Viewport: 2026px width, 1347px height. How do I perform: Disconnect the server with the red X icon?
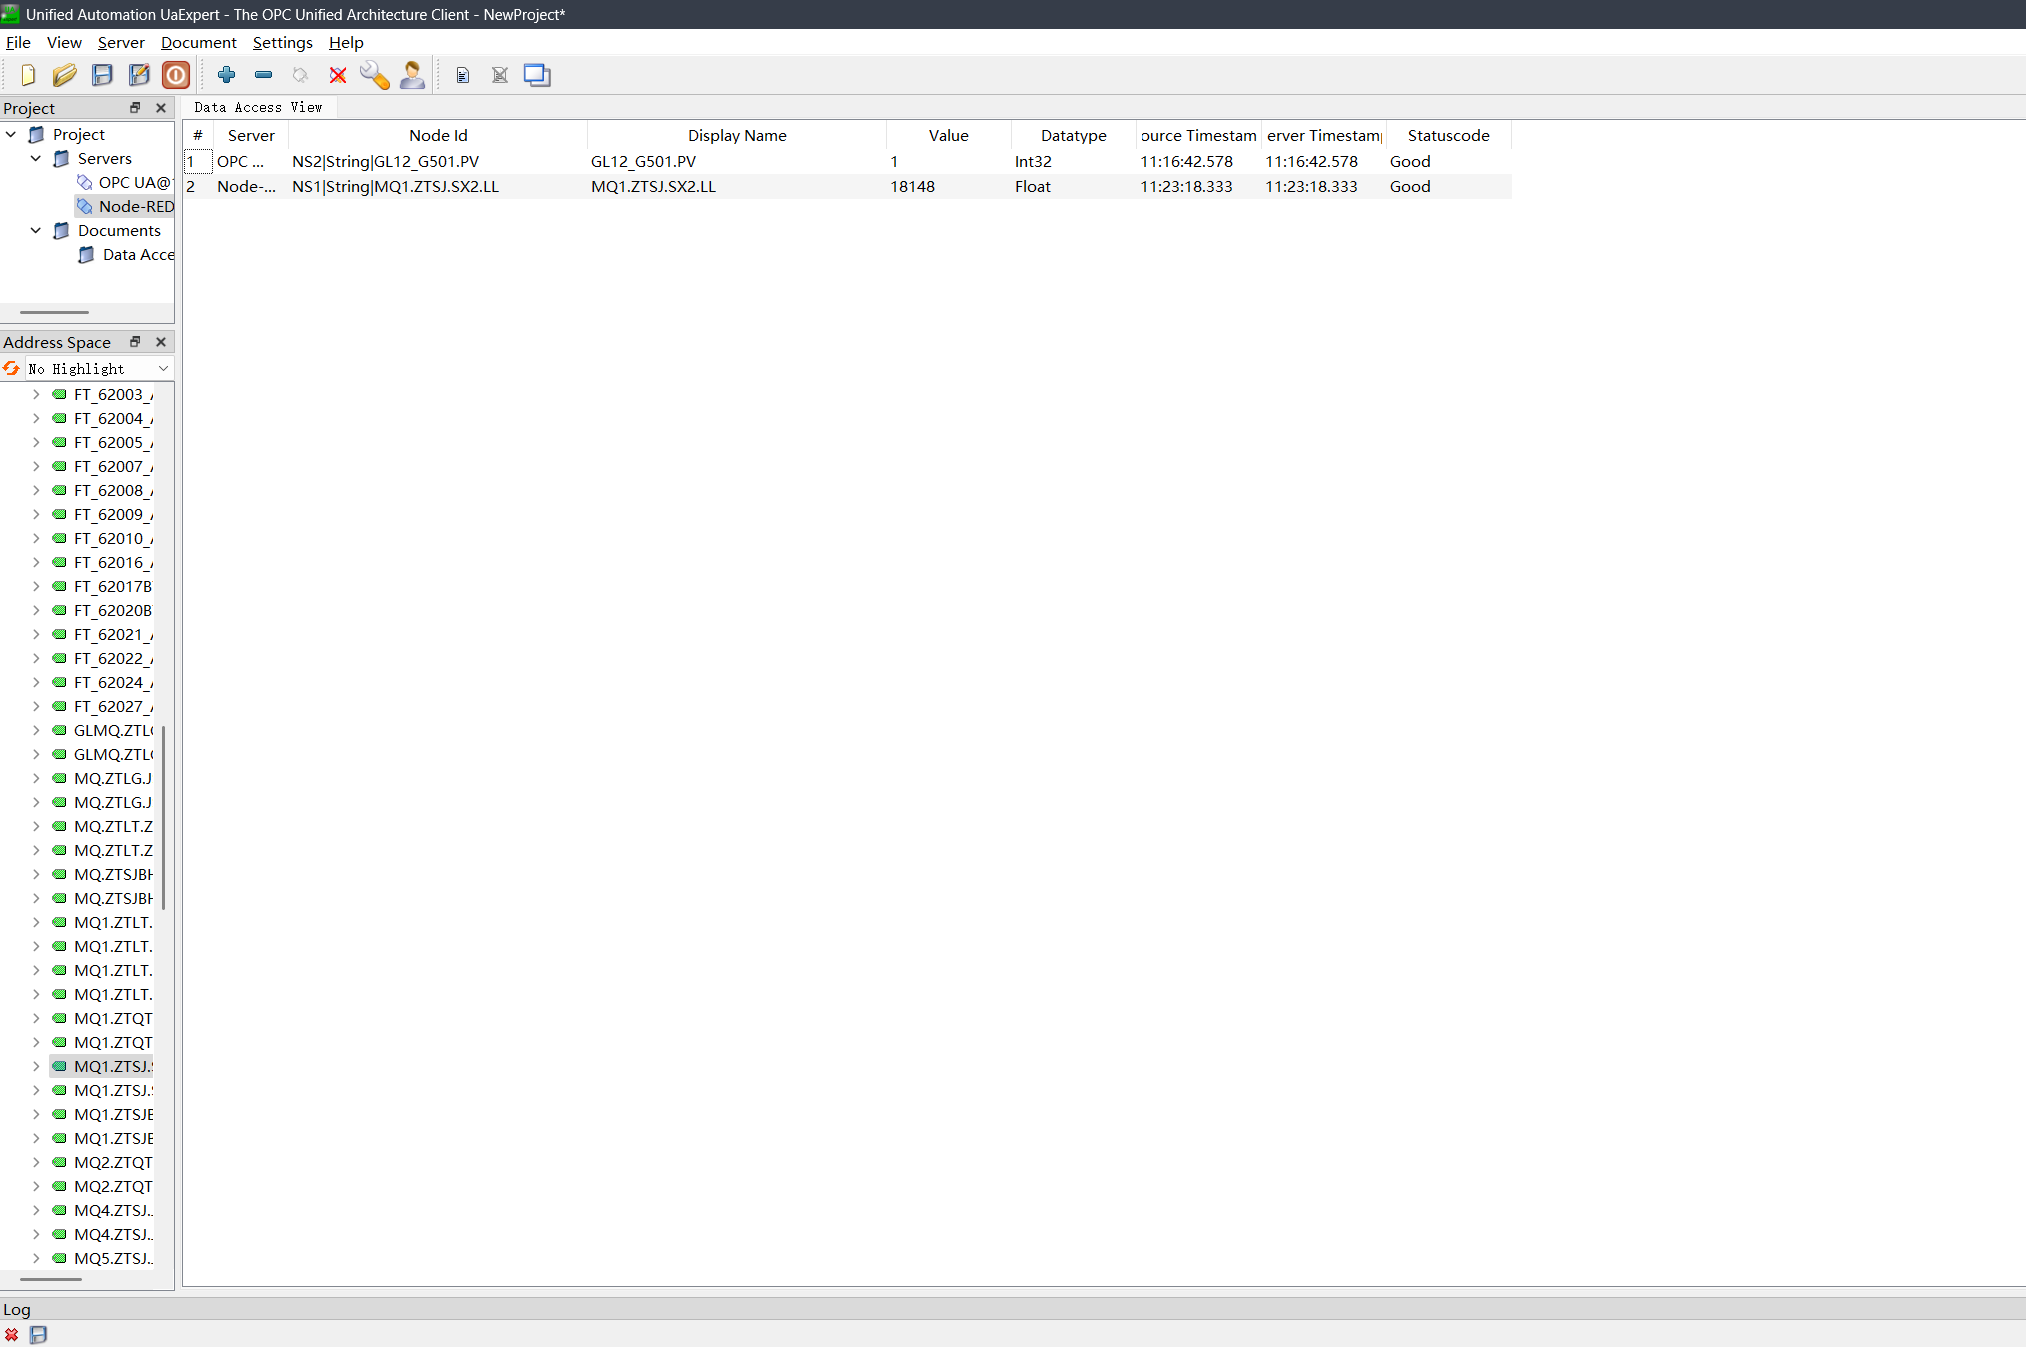tap(338, 75)
